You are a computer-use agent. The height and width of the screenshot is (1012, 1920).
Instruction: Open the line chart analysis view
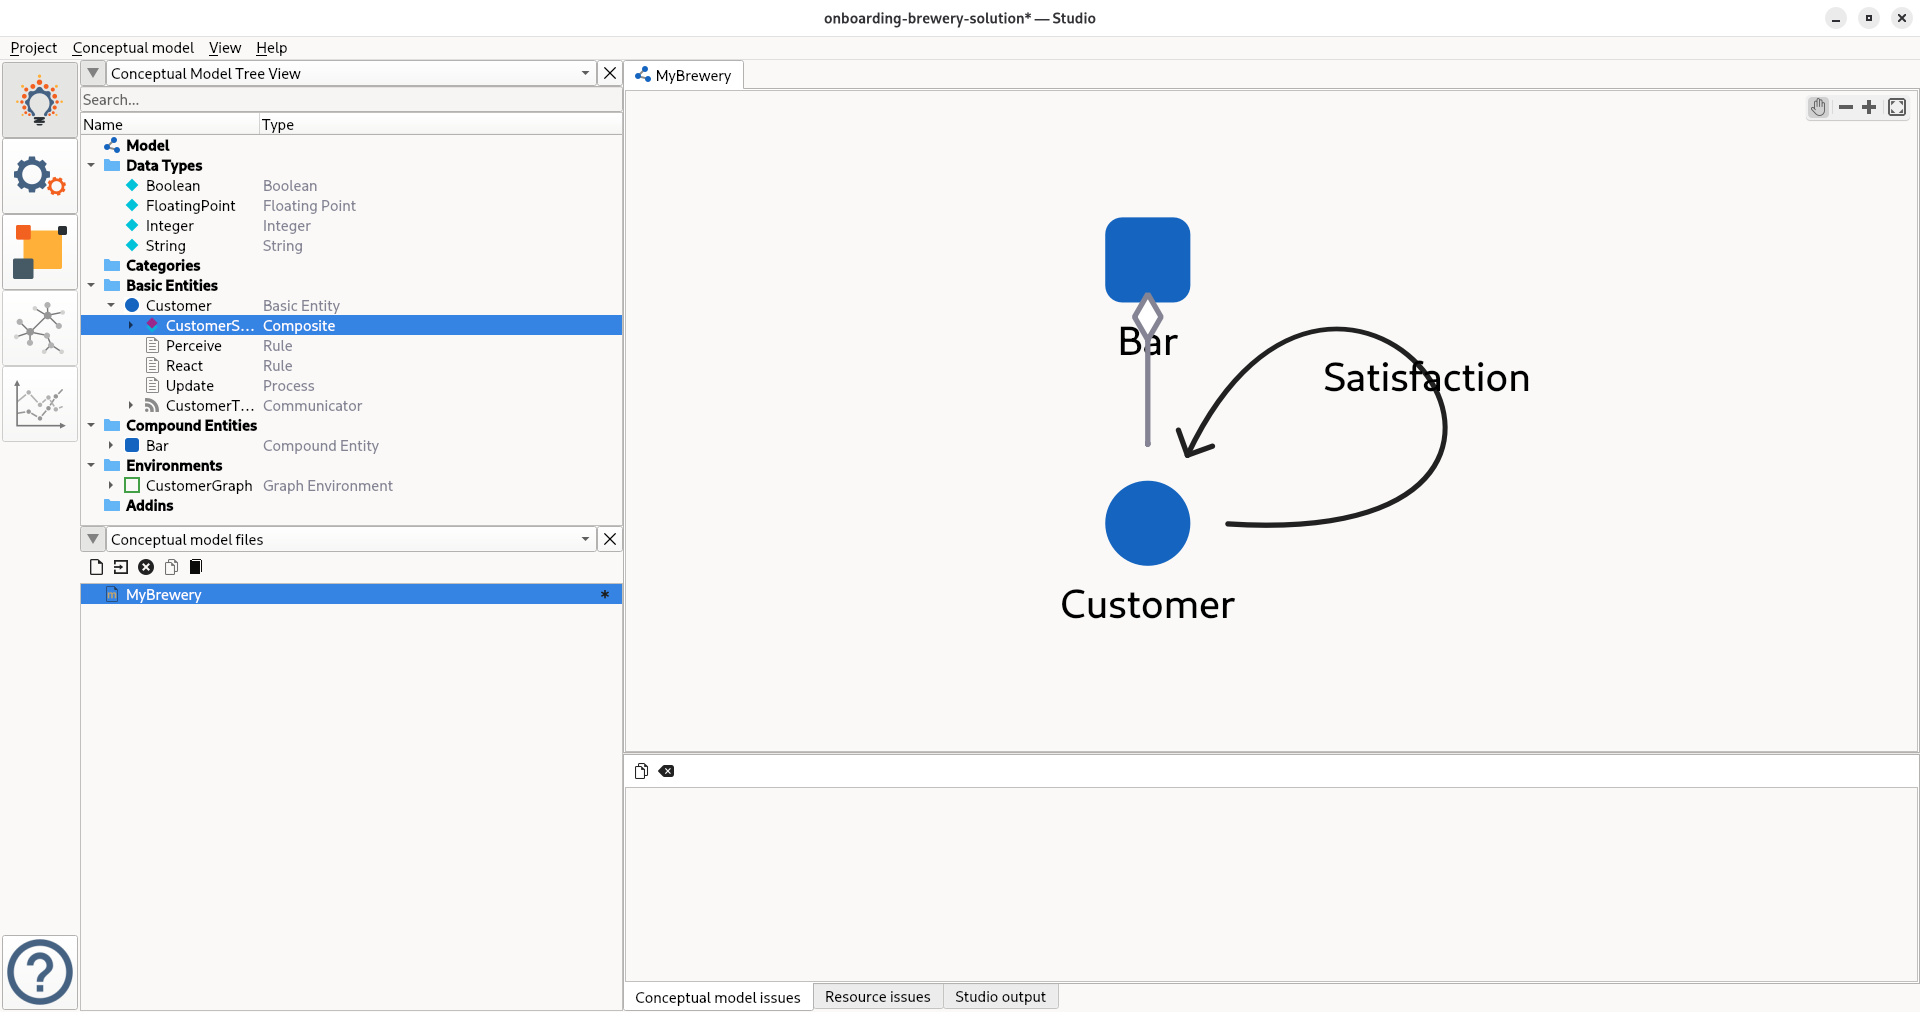[40, 404]
